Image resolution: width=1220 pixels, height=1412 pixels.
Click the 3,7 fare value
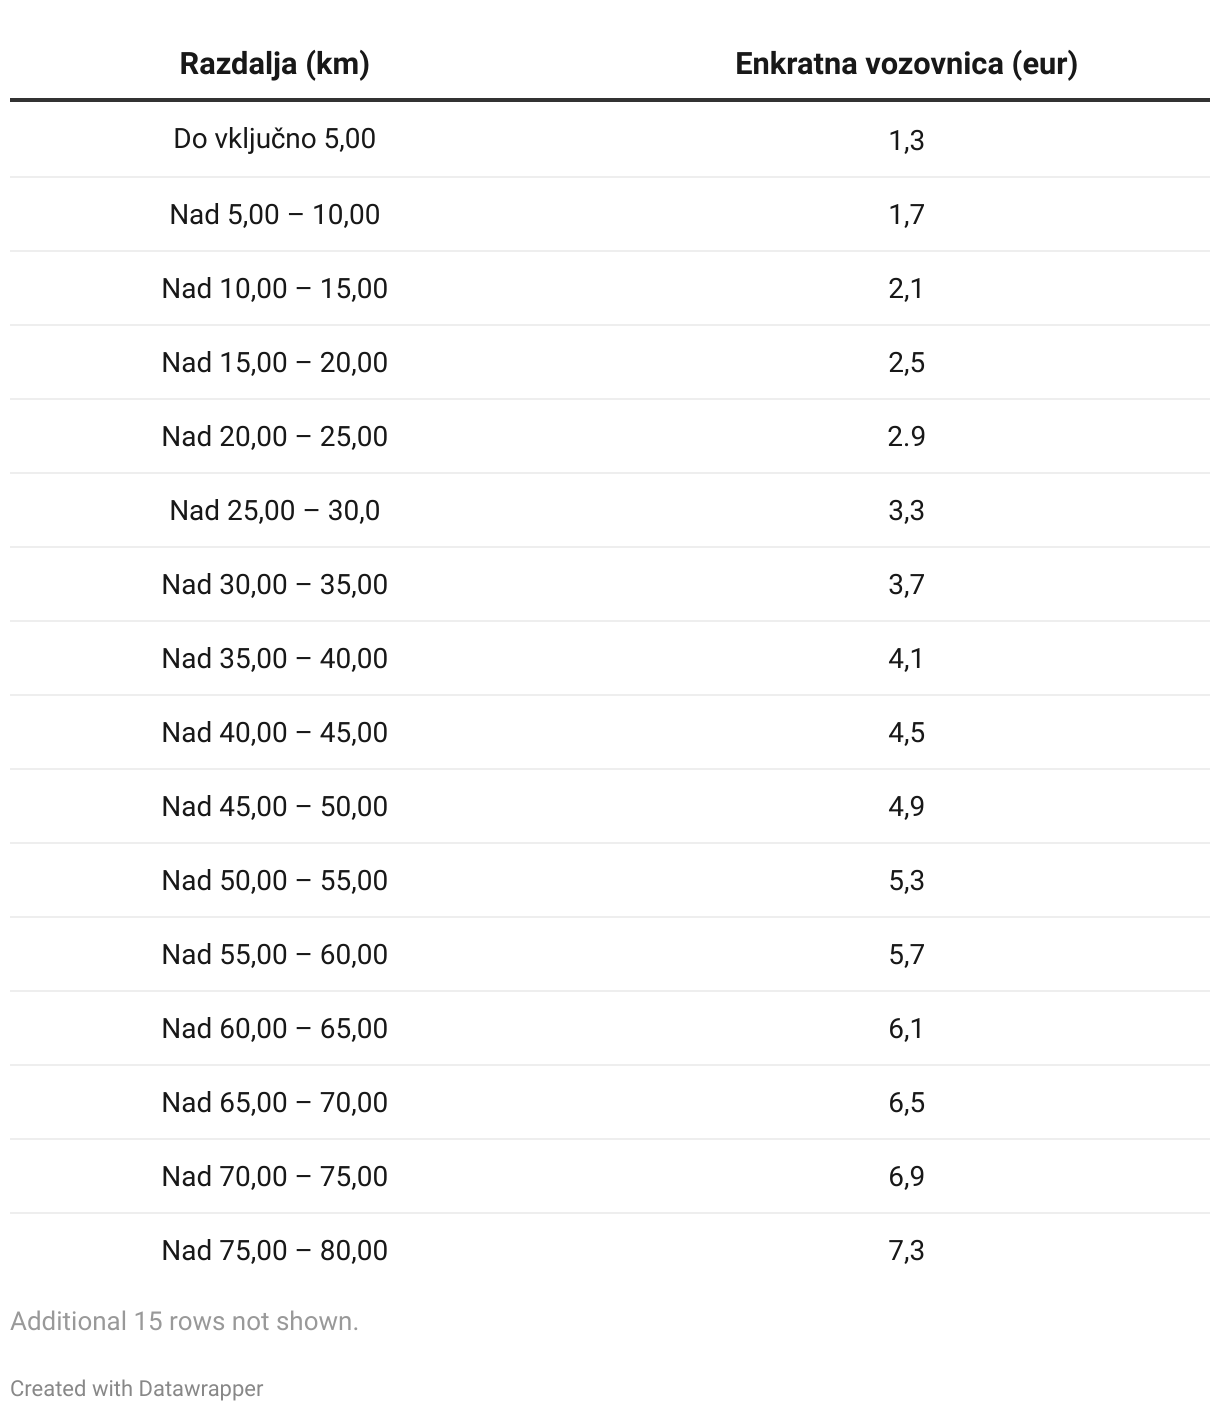(906, 584)
